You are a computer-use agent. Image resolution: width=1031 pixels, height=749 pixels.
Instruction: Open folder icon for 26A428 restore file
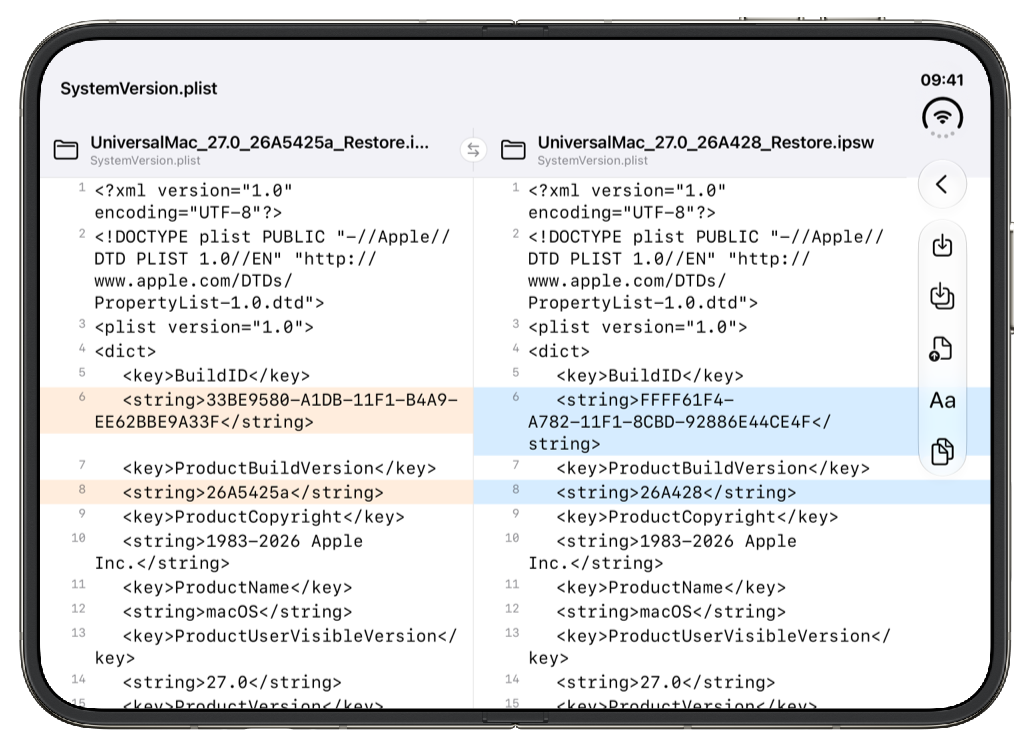pyautogui.click(x=513, y=150)
